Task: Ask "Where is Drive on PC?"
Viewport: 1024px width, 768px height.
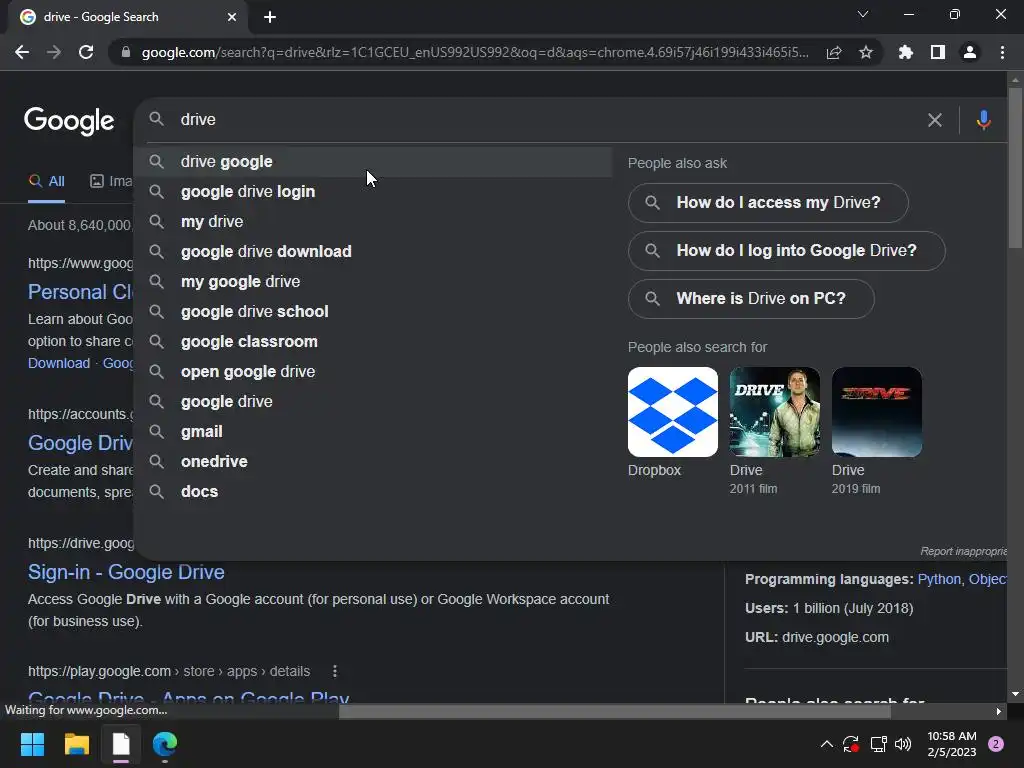Action: [751, 299]
